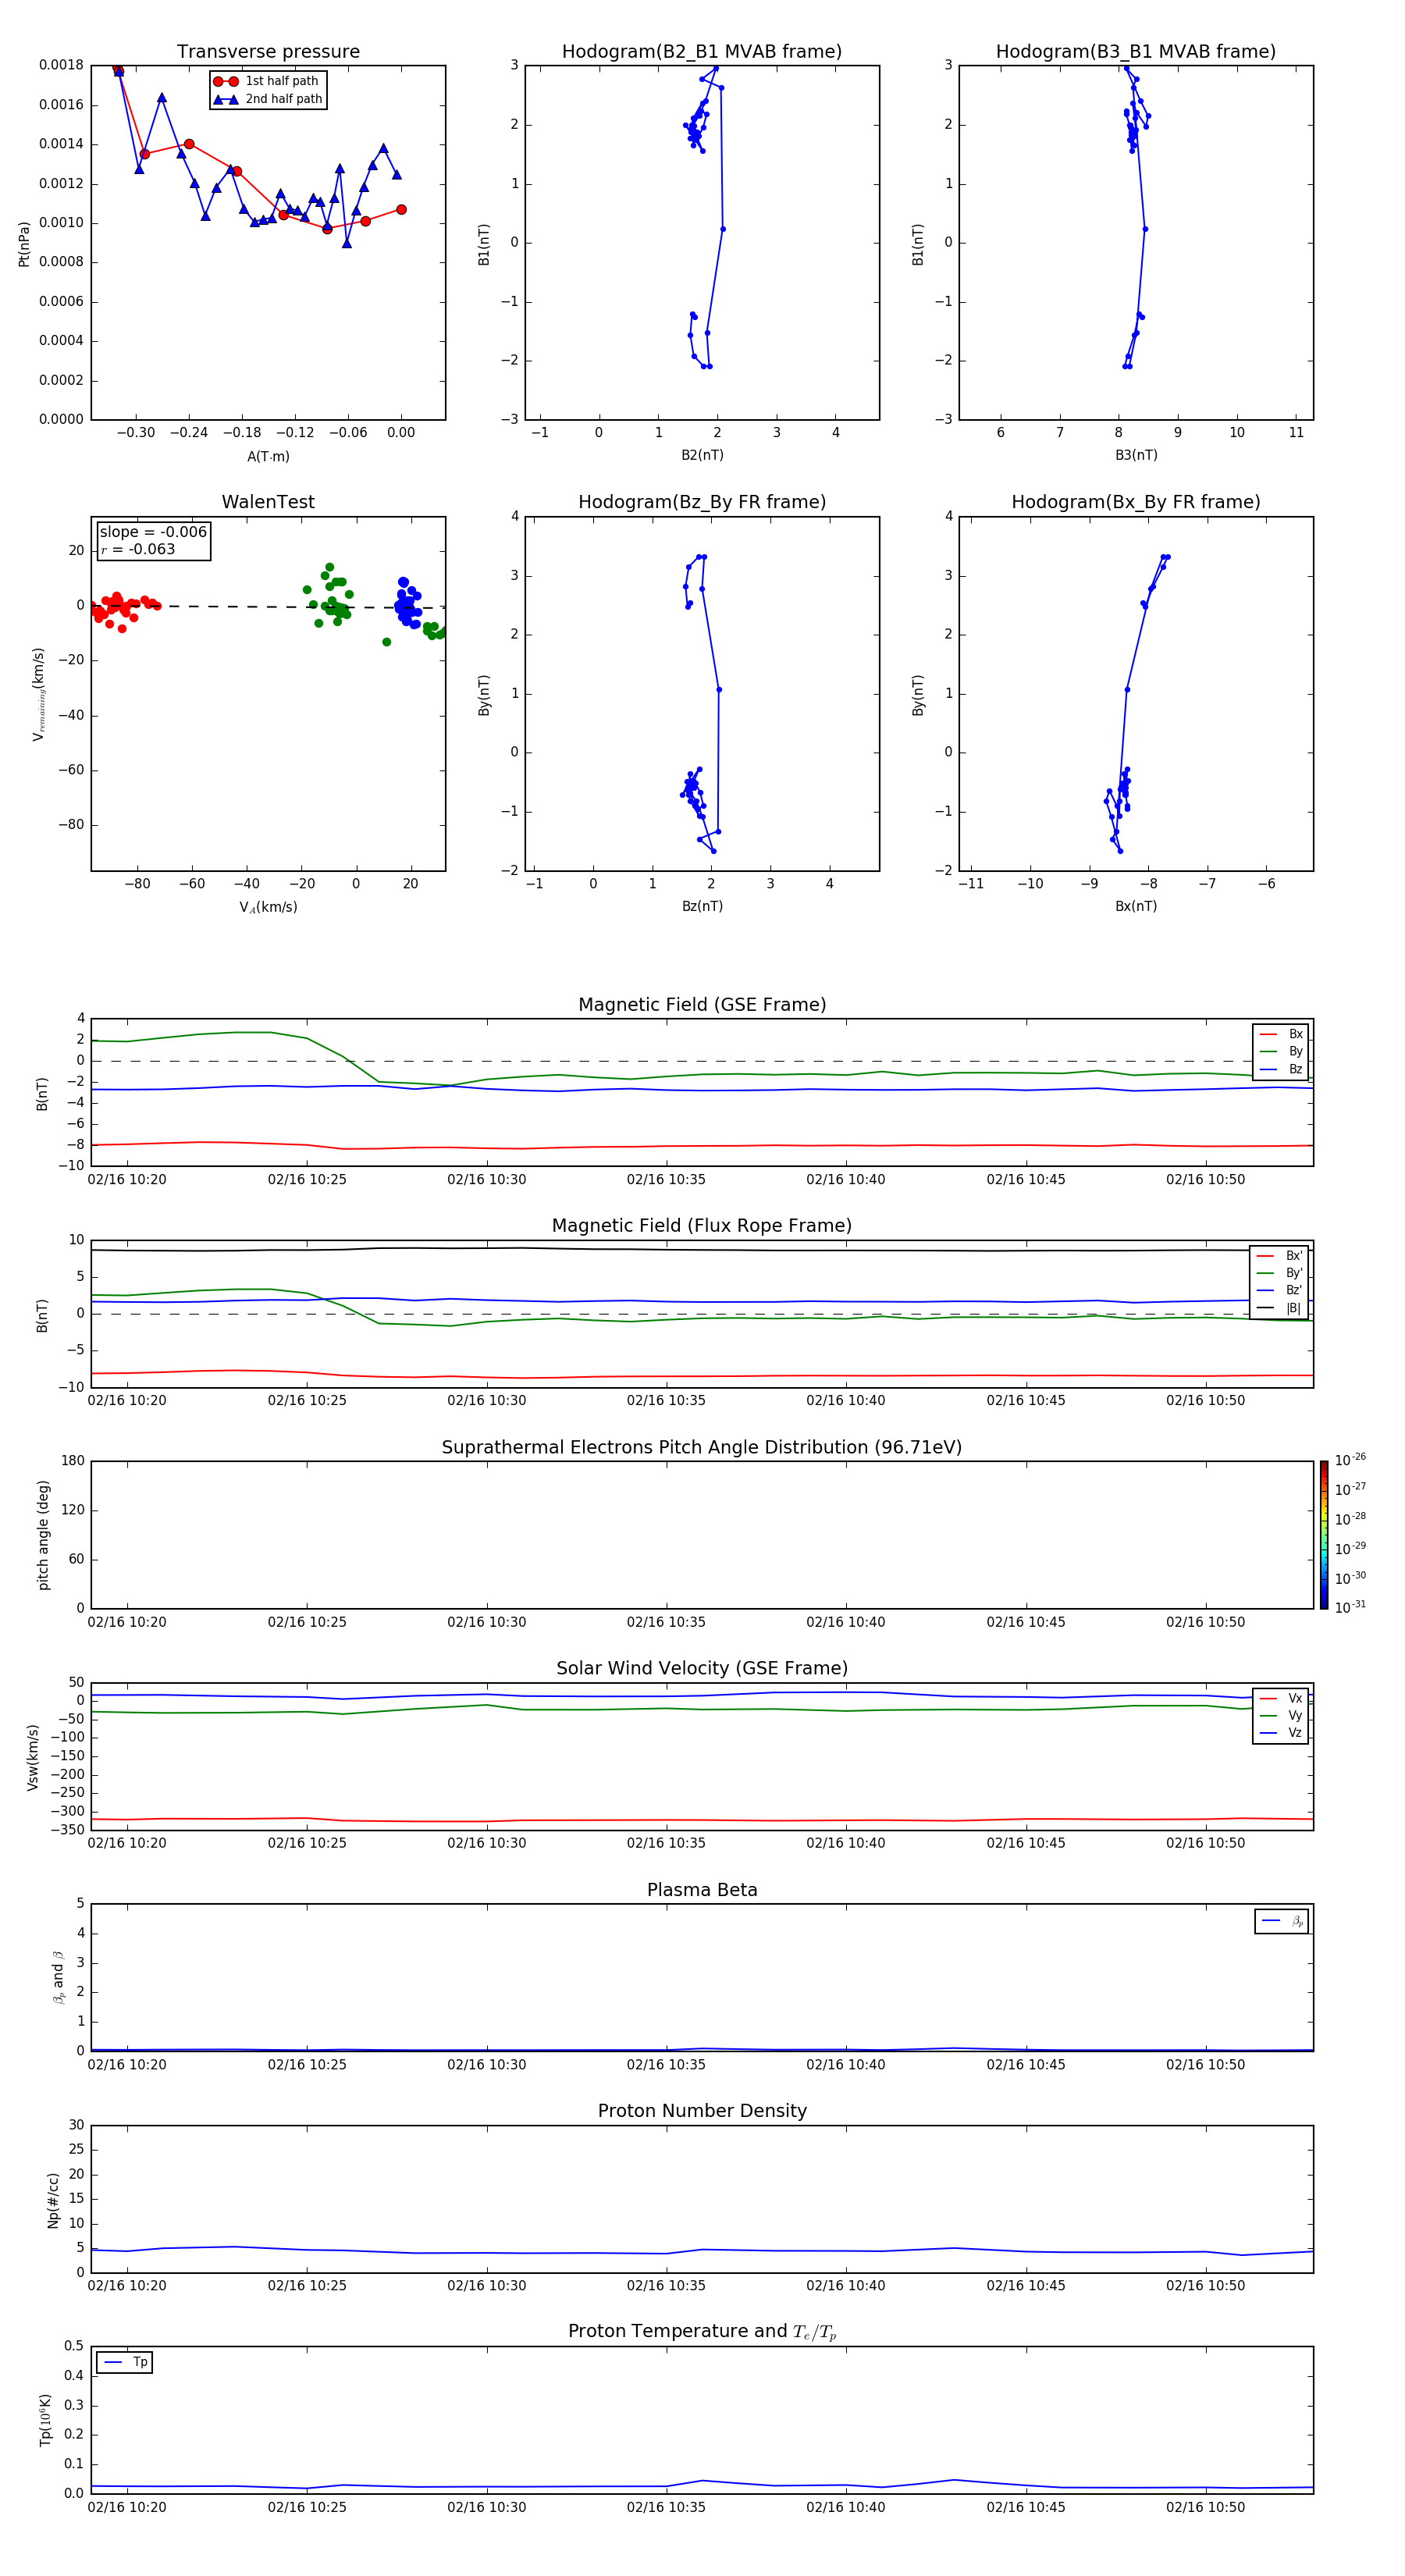Select the Vx entry in velocity legend

click(1281, 1698)
